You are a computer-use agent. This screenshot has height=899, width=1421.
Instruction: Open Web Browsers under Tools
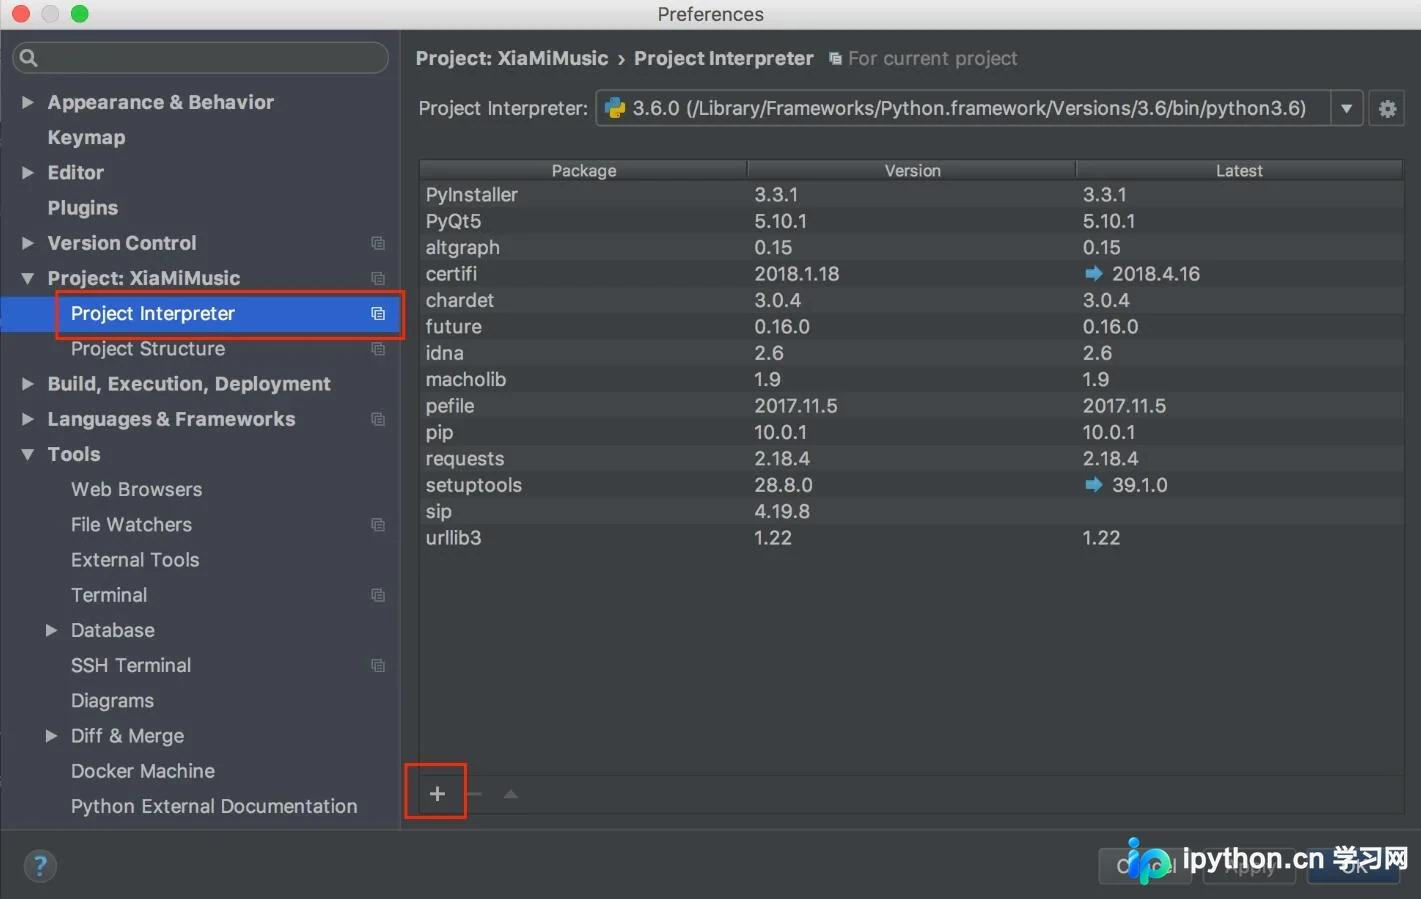[x=136, y=490]
